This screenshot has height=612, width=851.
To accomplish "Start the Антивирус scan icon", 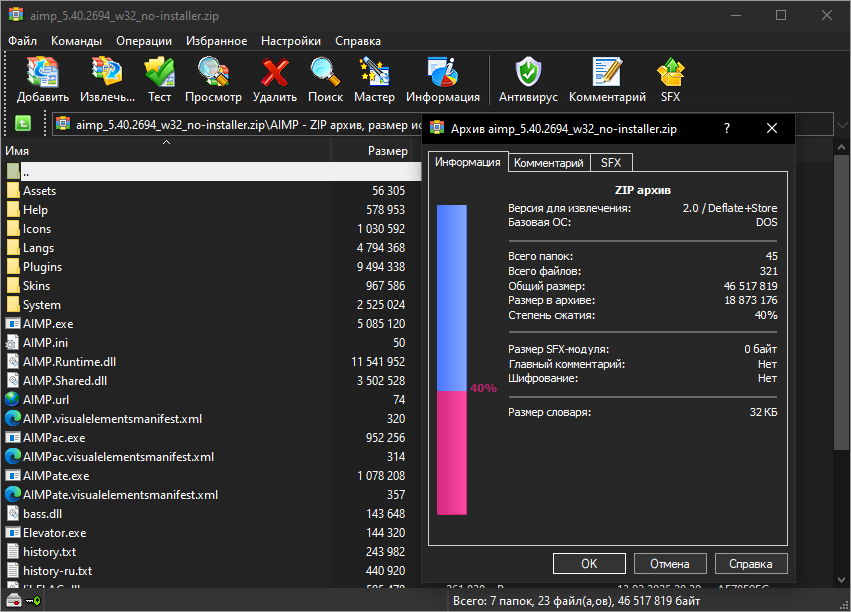I will [x=528, y=72].
